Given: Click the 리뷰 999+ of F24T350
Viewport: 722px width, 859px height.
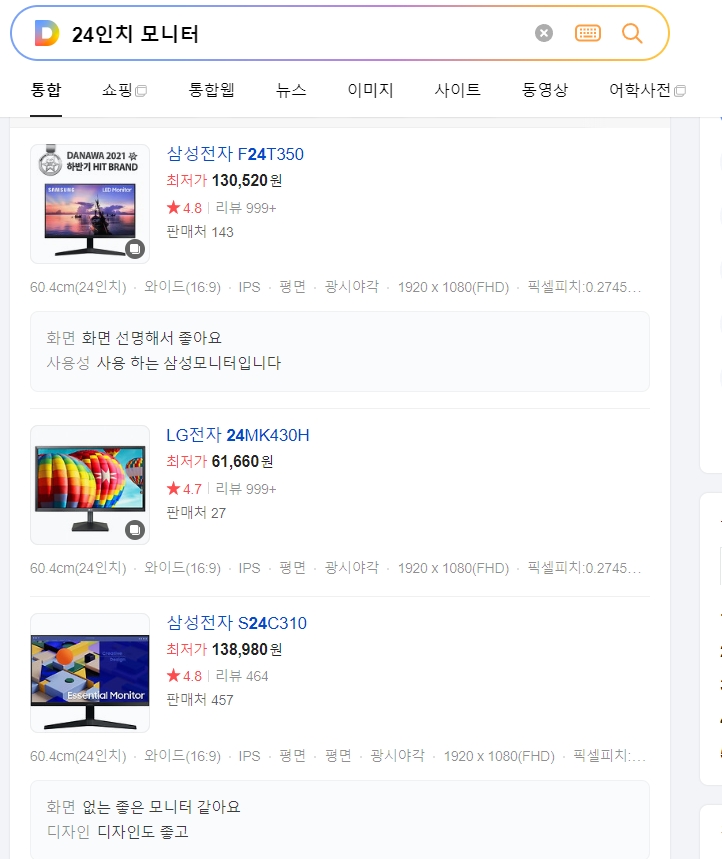Looking at the screenshot, I should coord(245,208).
